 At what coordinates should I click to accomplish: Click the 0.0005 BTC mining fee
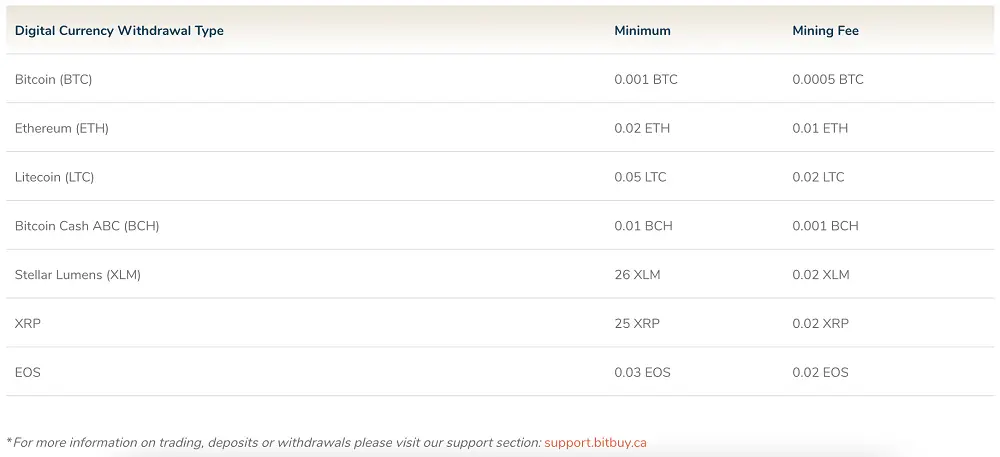click(x=827, y=79)
